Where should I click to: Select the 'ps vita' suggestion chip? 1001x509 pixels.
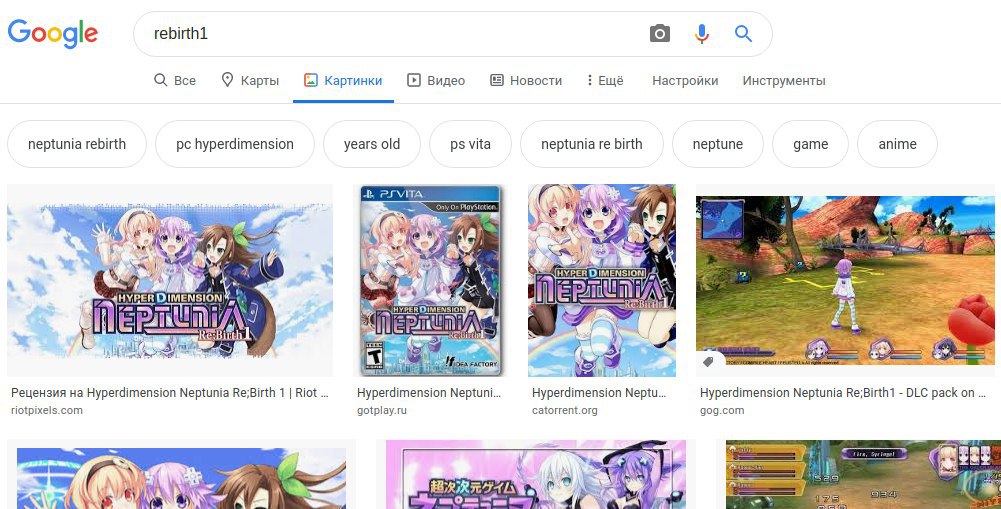click(x=470, y=144)
